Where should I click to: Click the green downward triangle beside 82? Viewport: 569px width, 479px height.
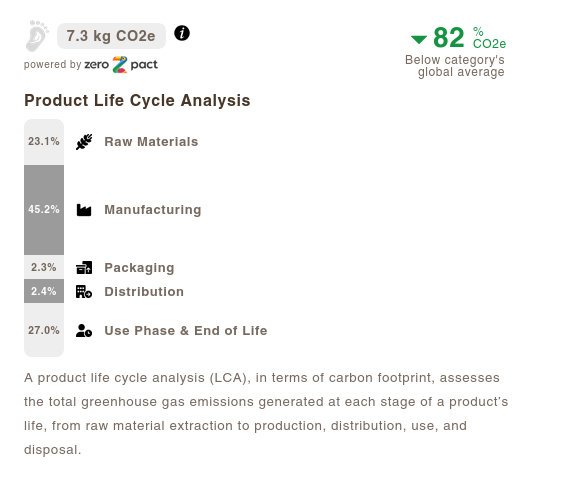tap(419, 40)
